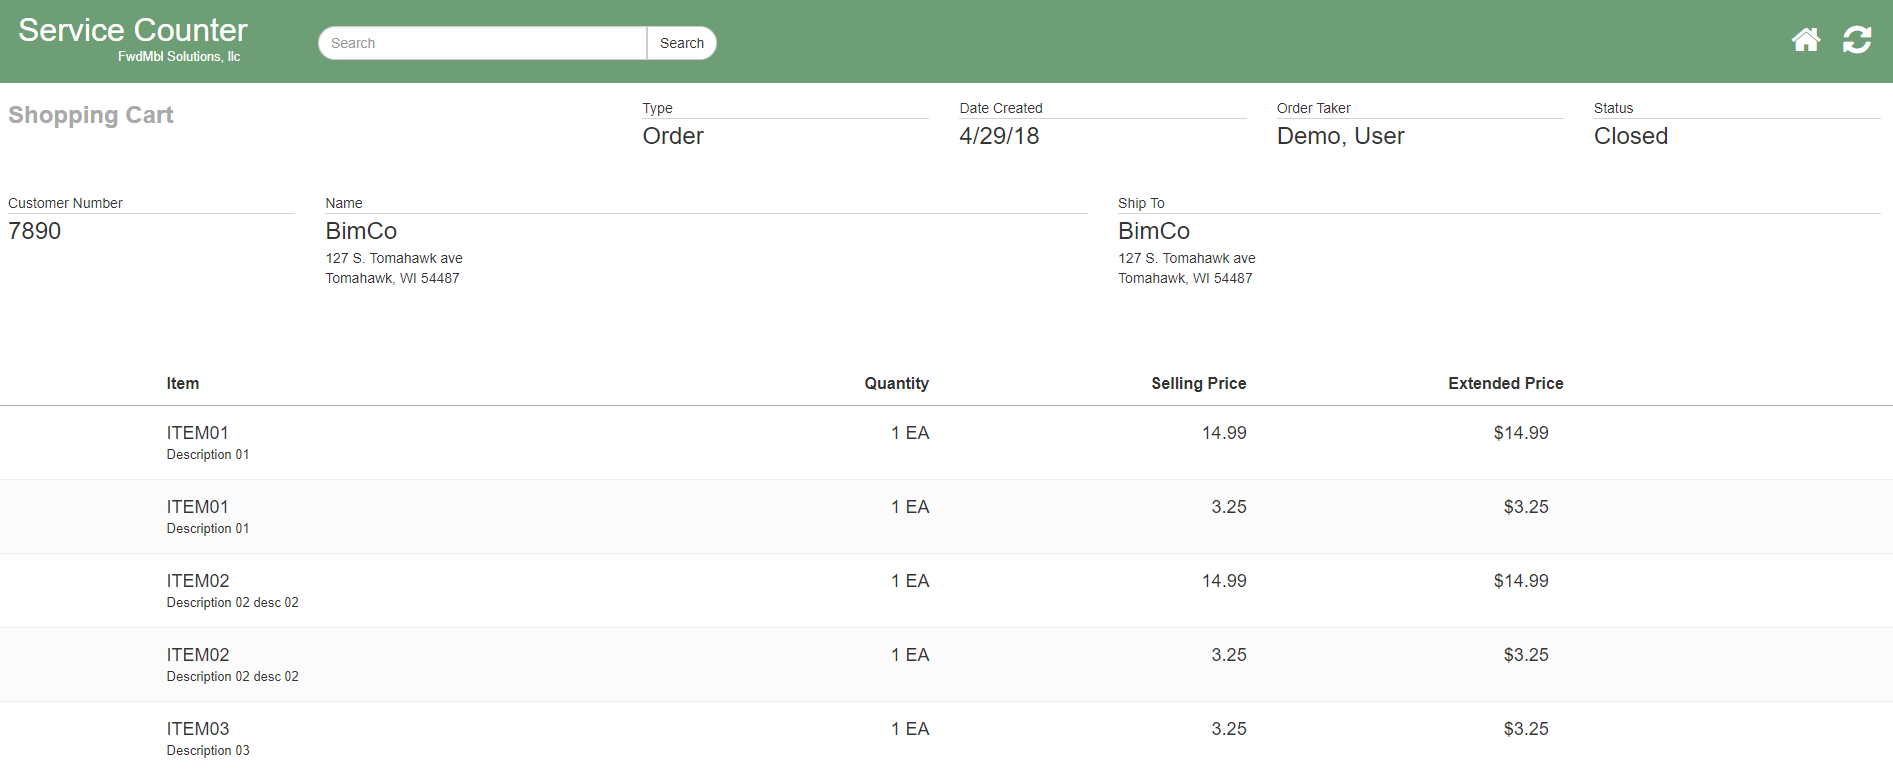Click the Selling Price column header

tap(1198, 383)
